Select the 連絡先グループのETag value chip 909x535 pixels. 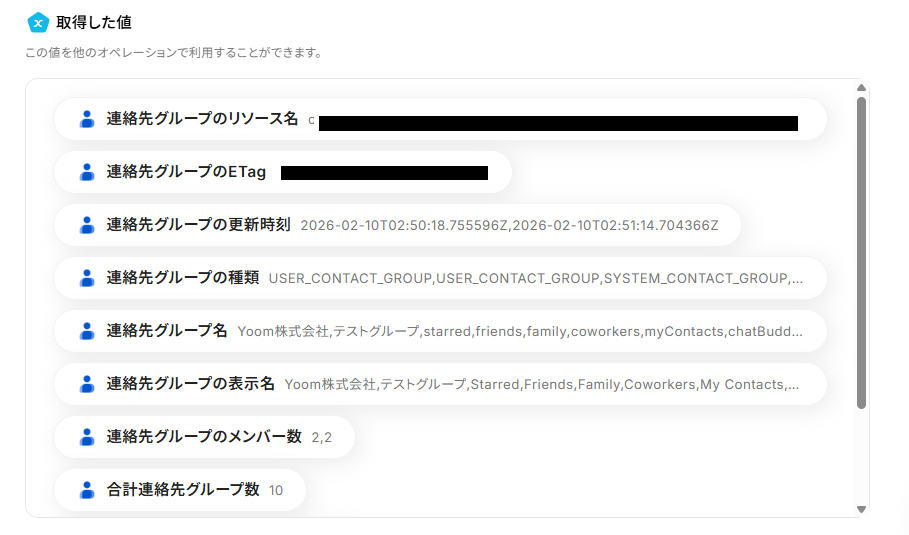[283, 172]
